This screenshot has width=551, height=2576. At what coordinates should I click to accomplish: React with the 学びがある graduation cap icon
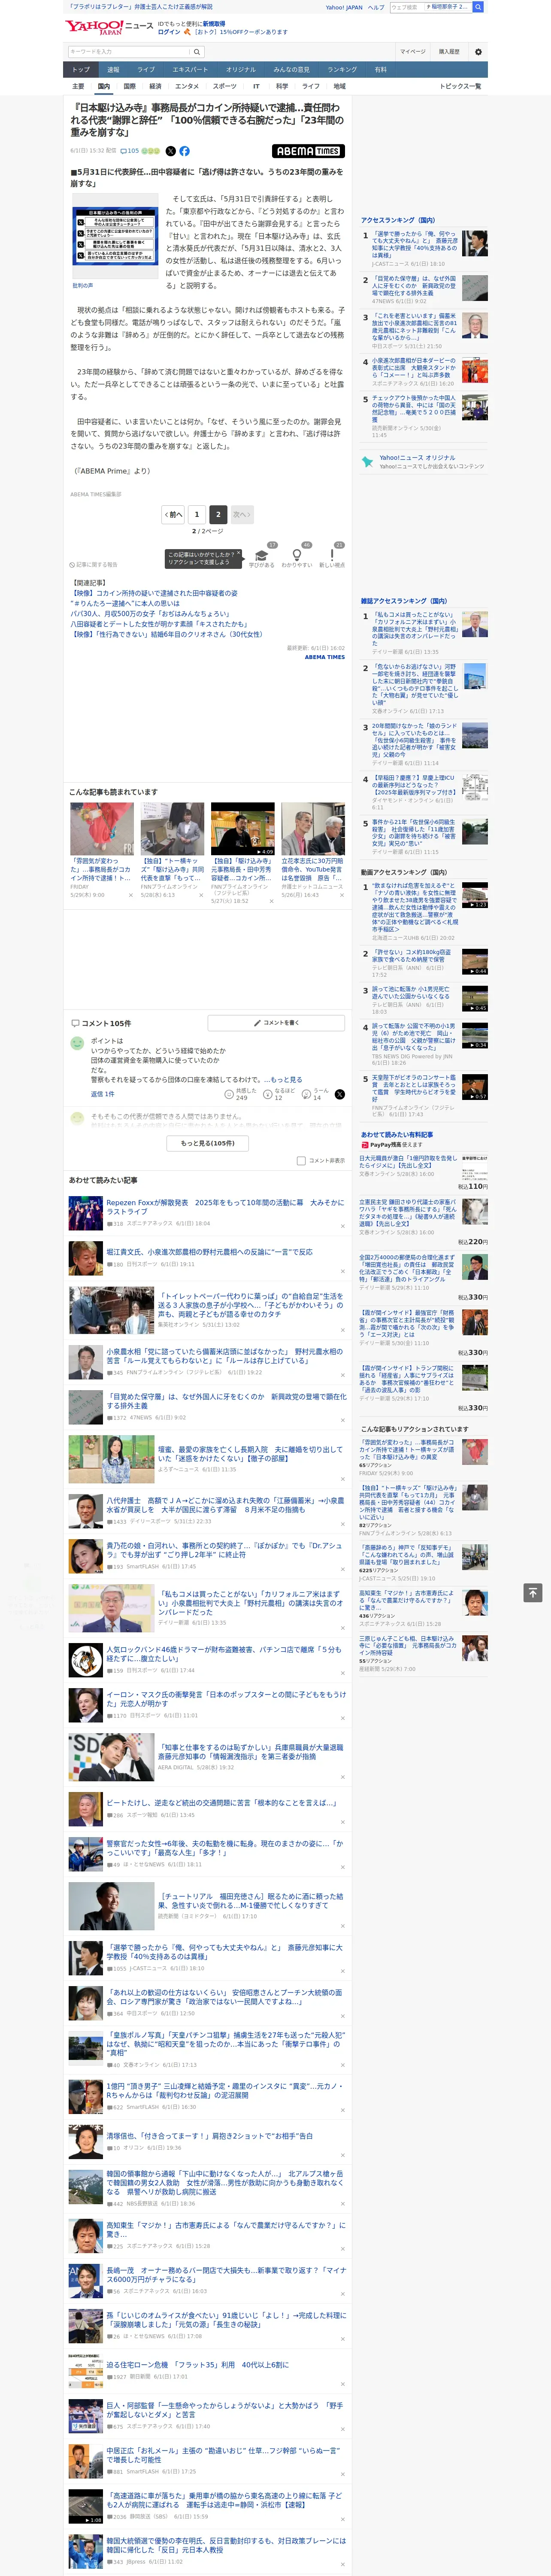[x=262, y=556]
